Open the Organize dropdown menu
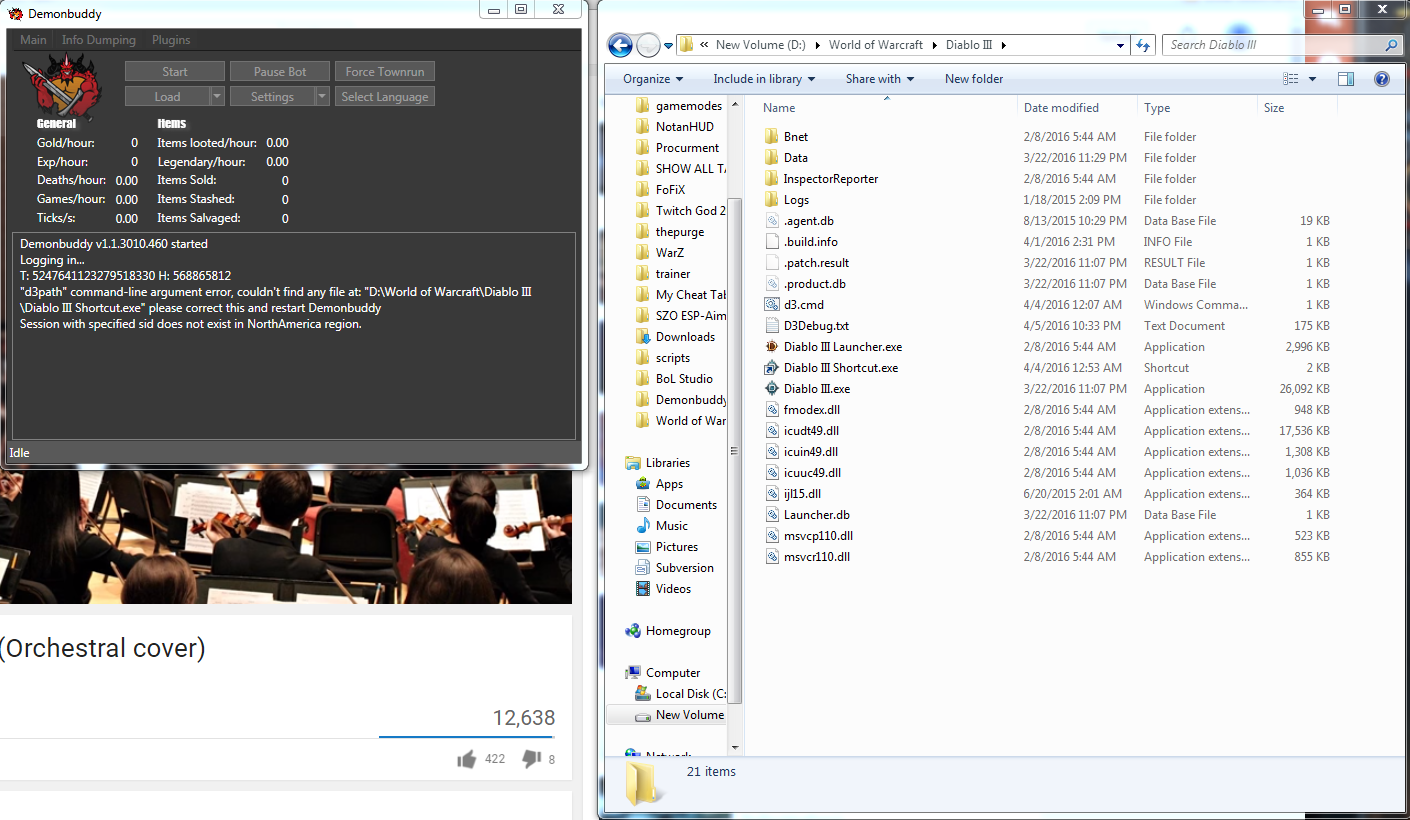 pos(653,79)
